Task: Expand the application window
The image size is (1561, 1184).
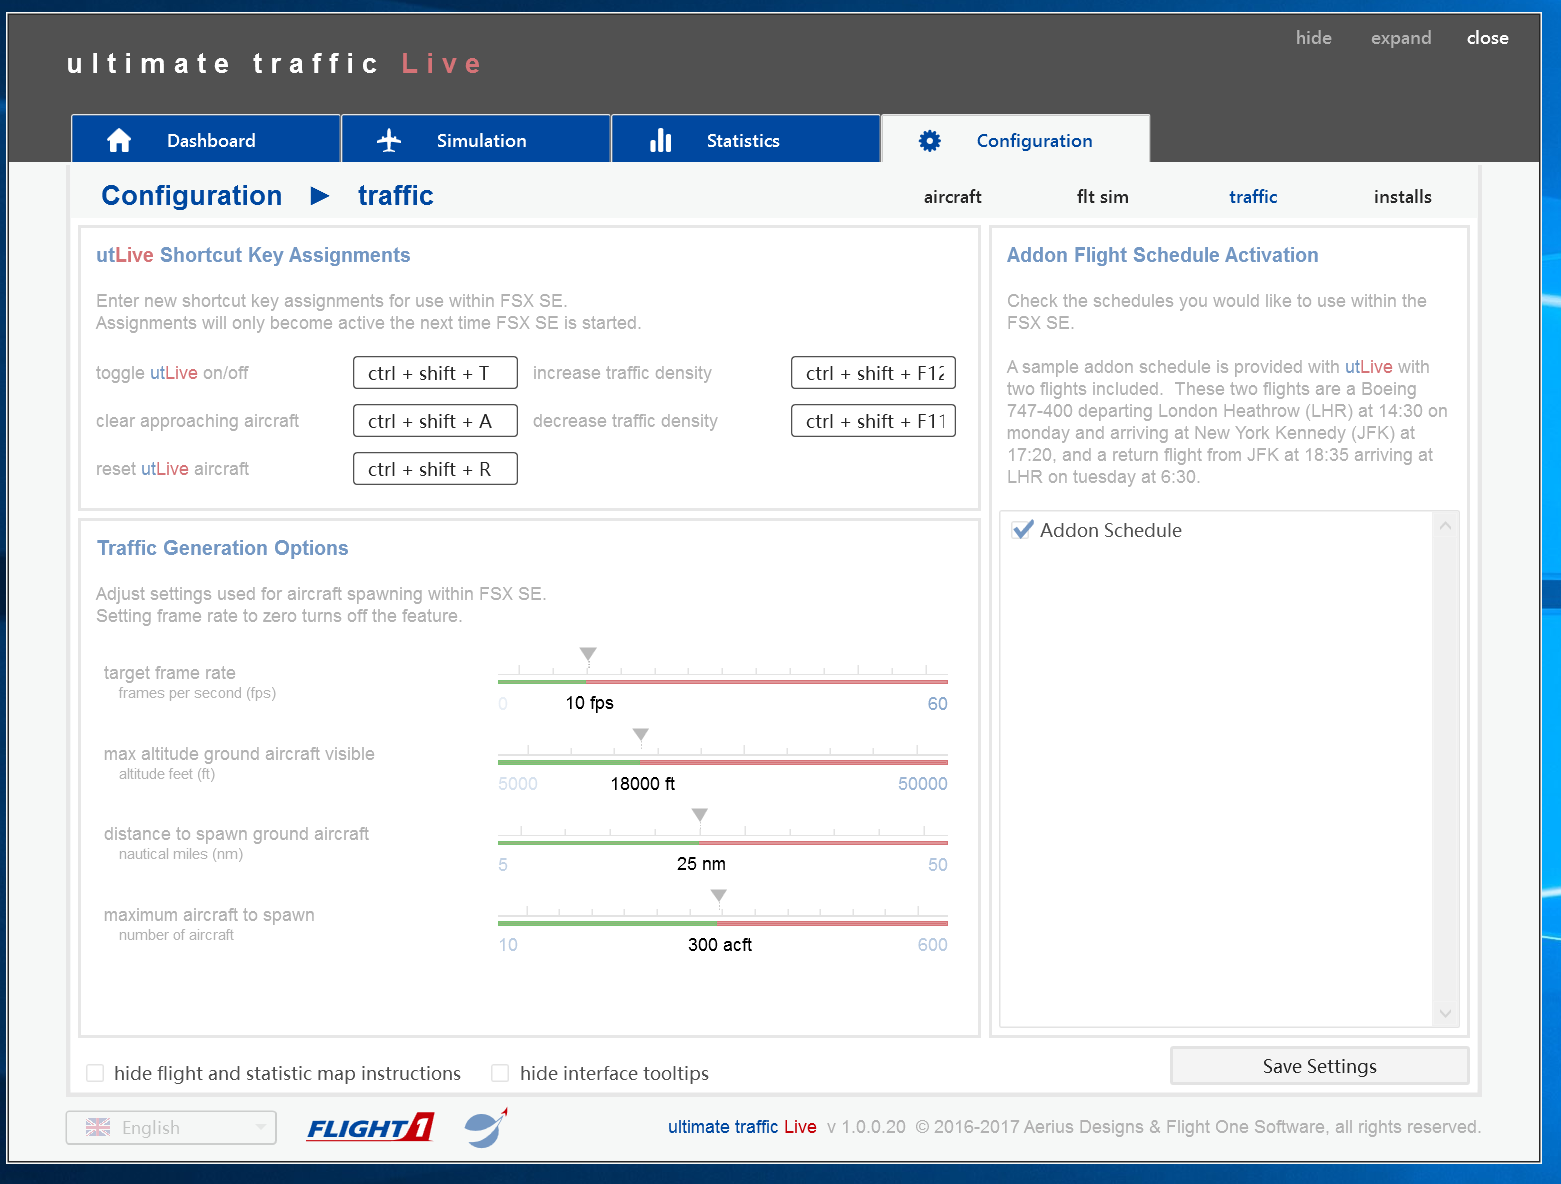Action: pos(1400,38)
